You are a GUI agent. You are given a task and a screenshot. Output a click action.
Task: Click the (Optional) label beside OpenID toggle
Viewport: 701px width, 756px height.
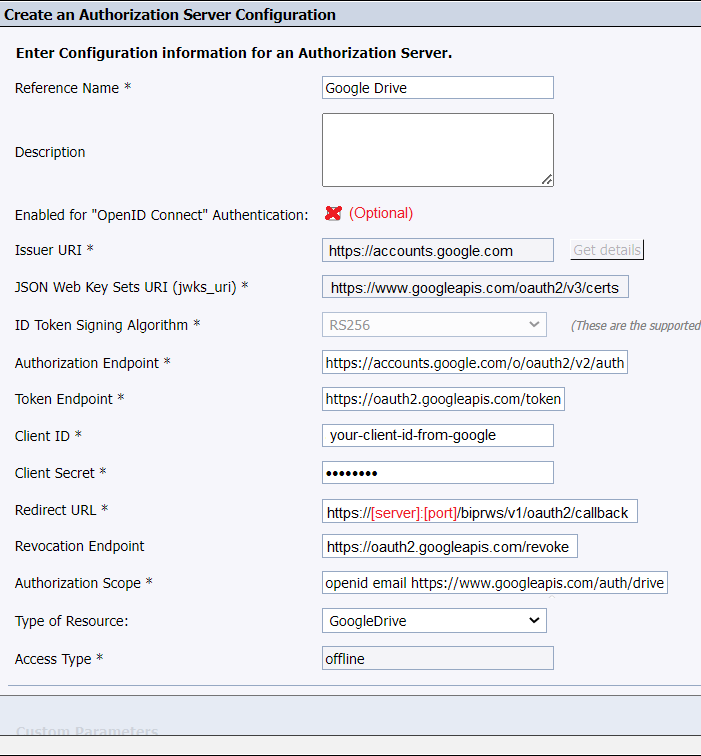tap(381, 213)
